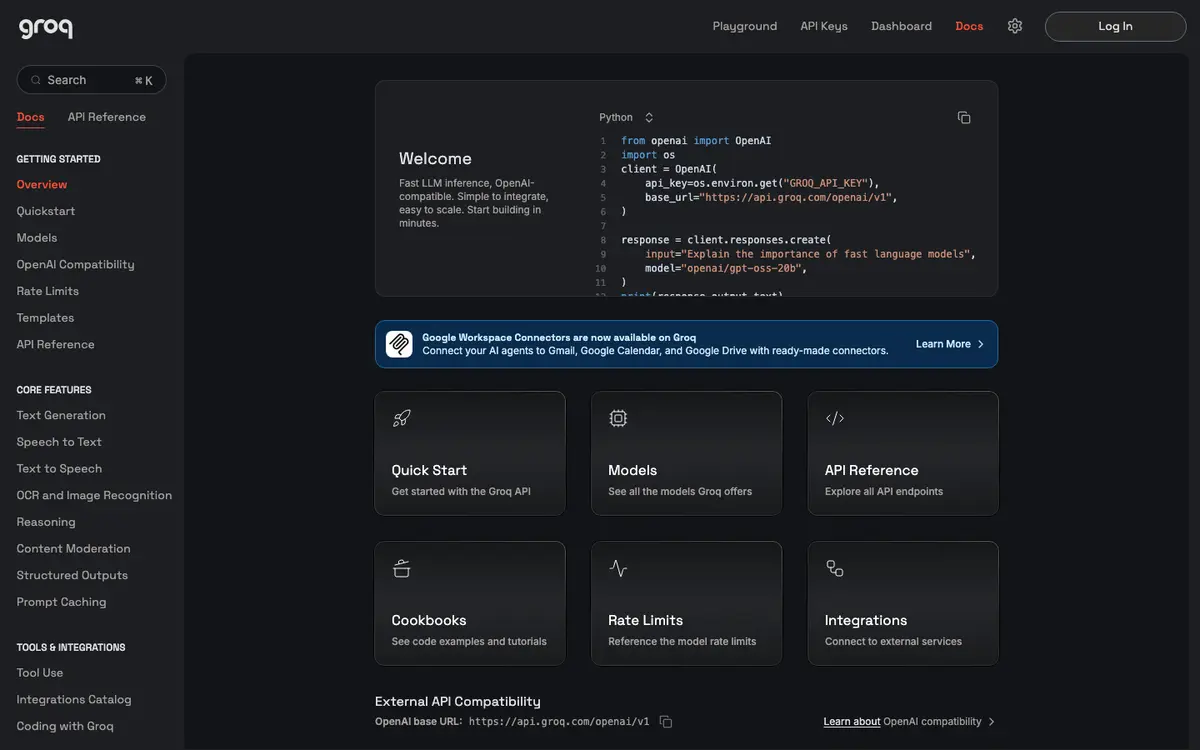Click the activity pulse icon on Rate Limits
The width and height of the screenshot is (1200, 750).
[618, 568]
